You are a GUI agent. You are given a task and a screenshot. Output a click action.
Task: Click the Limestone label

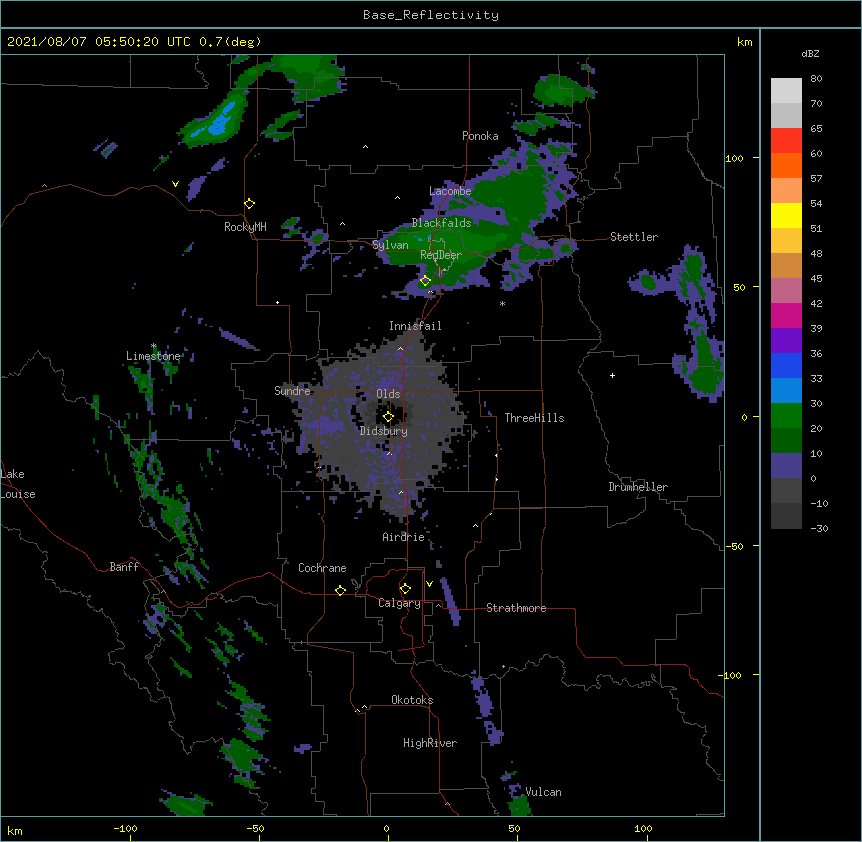click(x=153, y=356)
